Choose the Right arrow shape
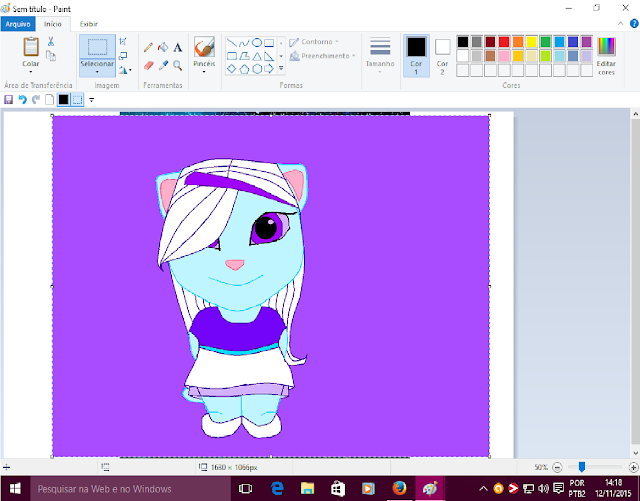Screen dimensions: 640x501 pos(269,69)
